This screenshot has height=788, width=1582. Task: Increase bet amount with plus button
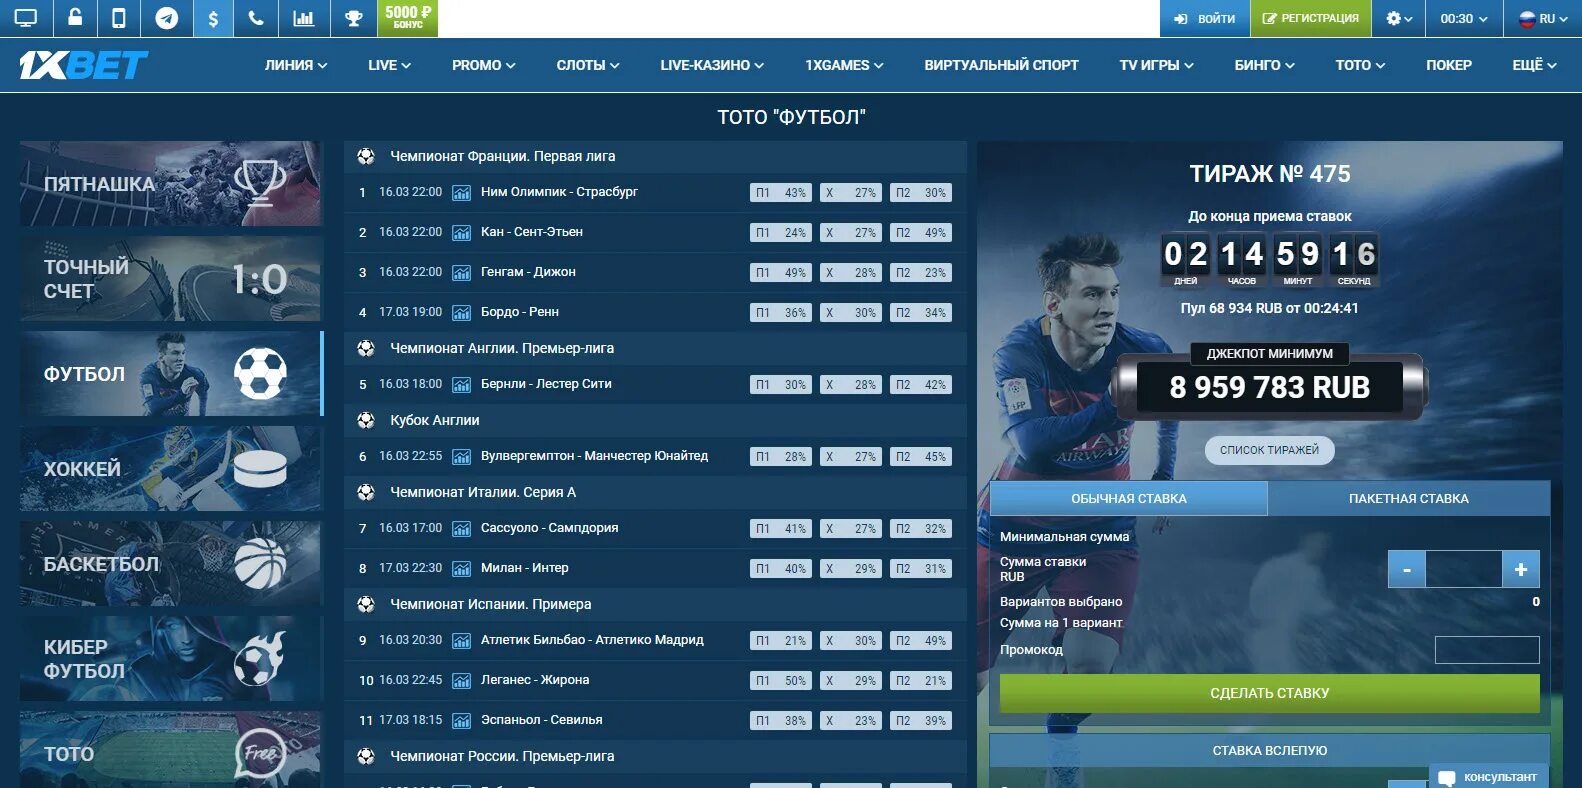coord(1521,569)
